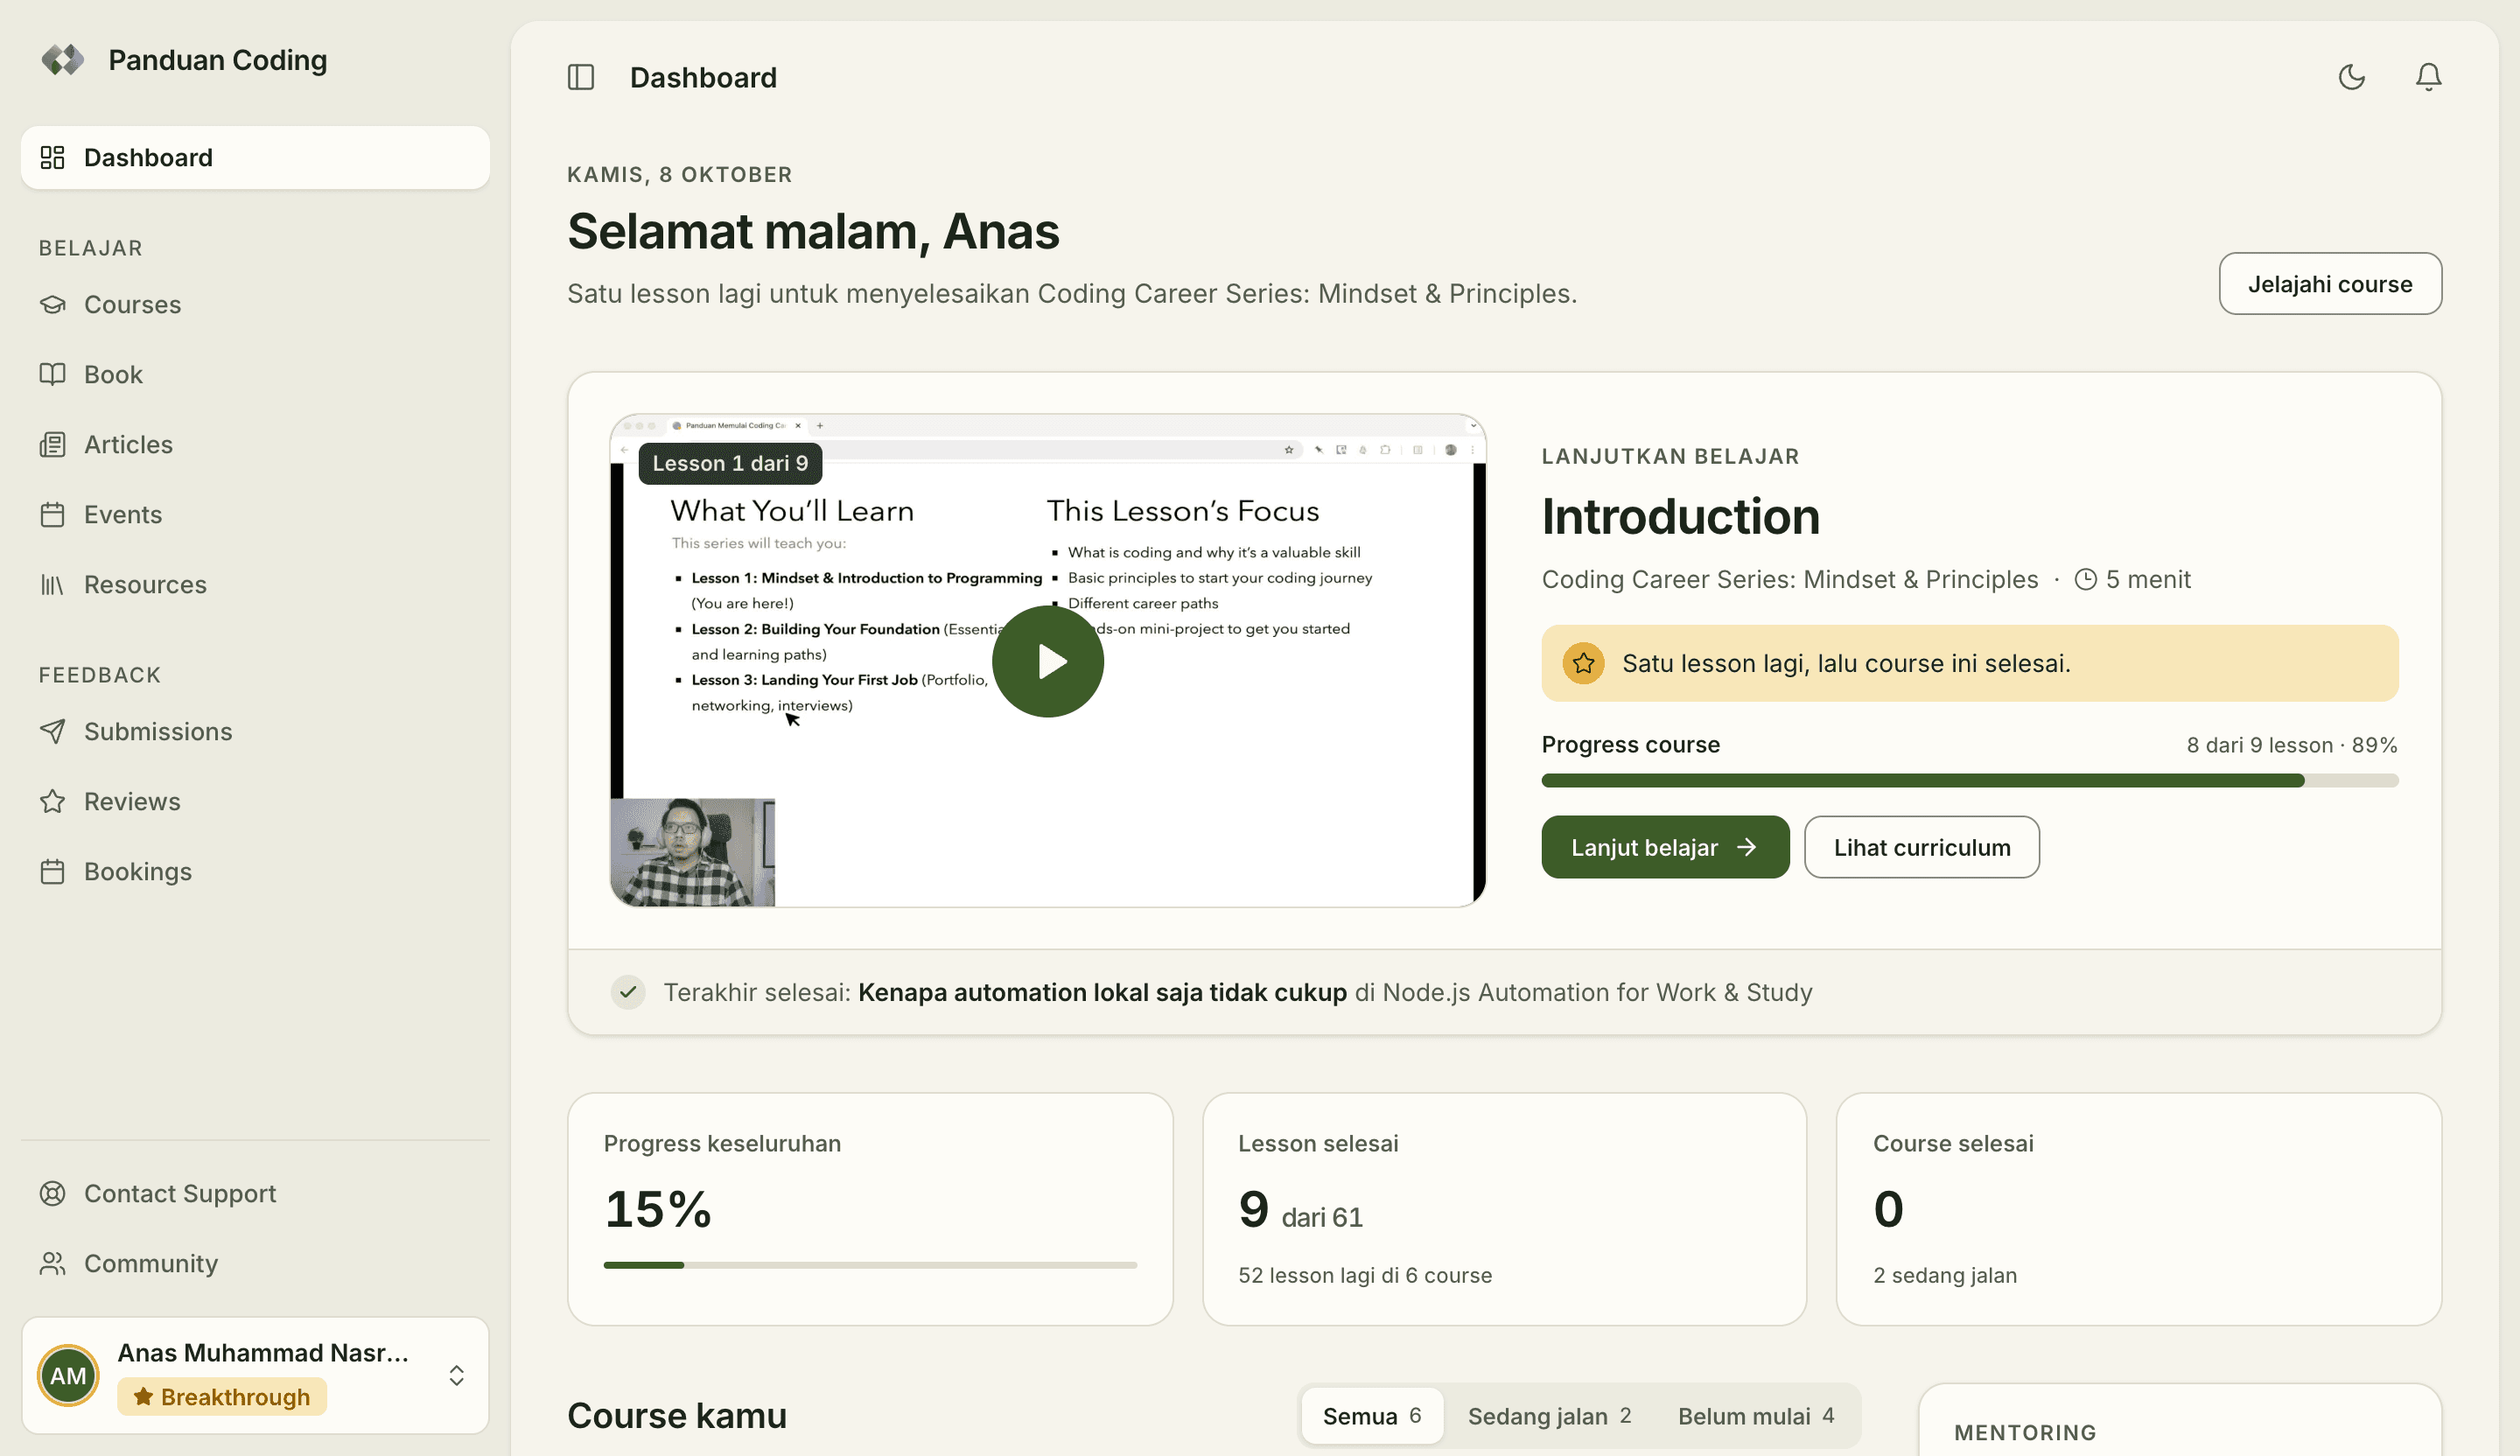This screenshot has width=2520, height=1456.
Task: Open Courses from sidebar
Action: pos(255,304)
